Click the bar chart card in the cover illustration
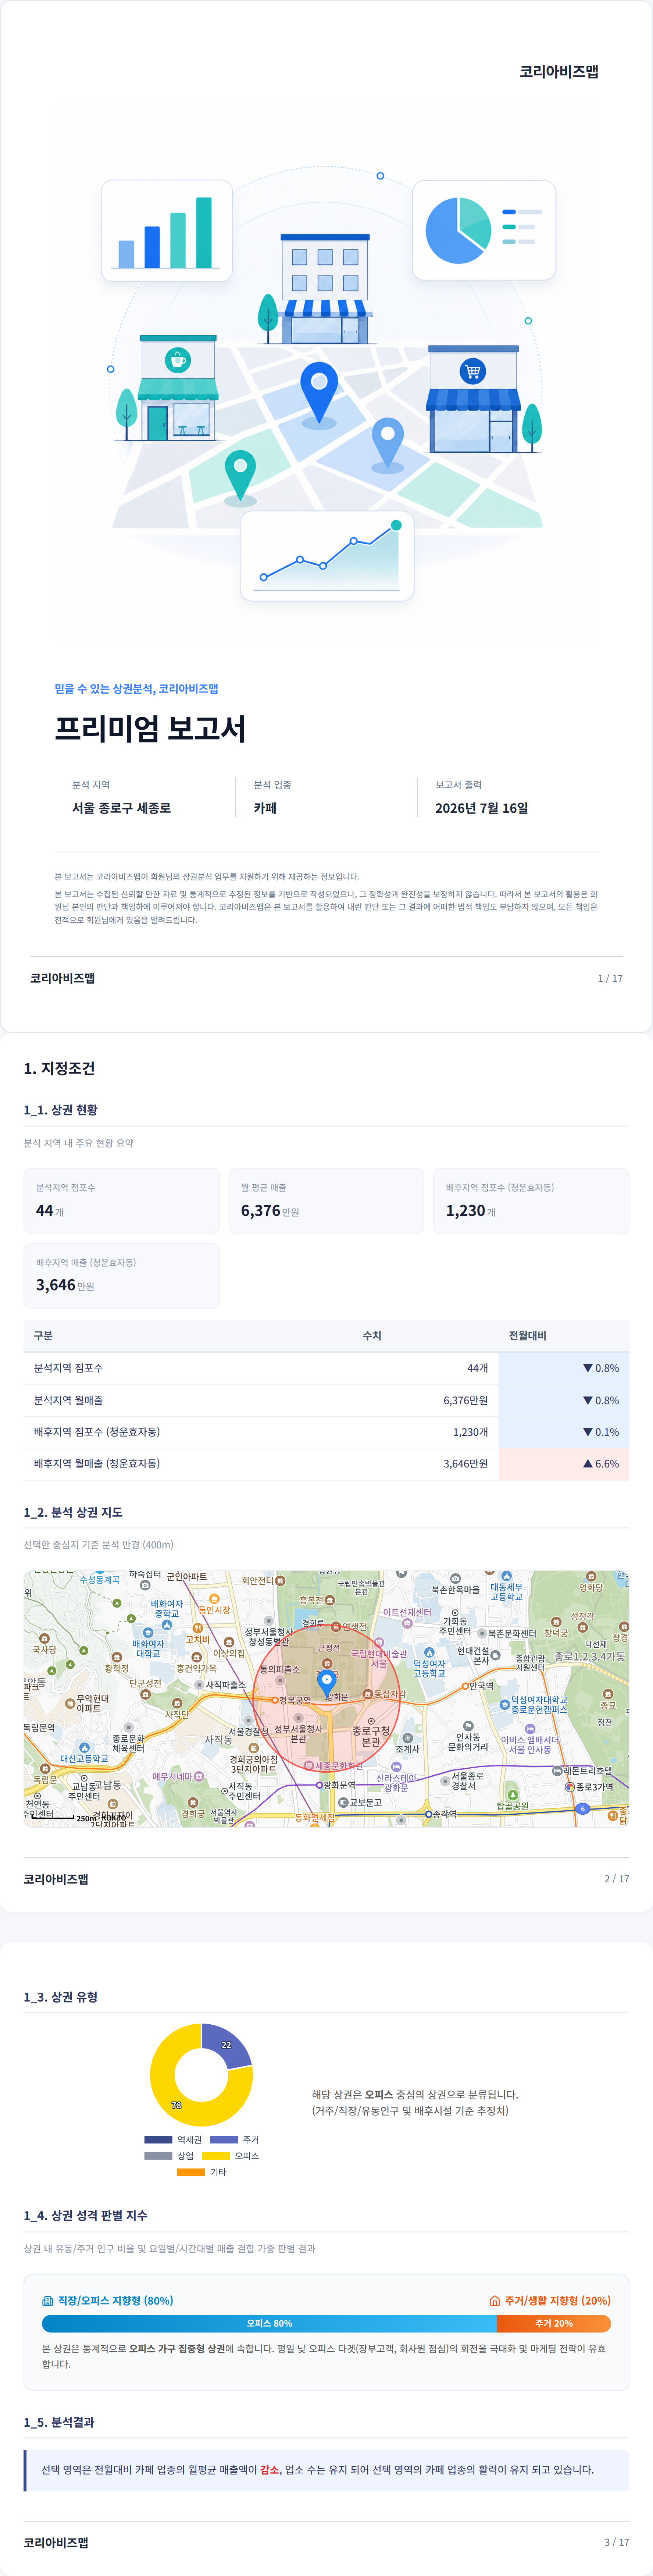This screenshot has height=2576, width=653. coord(167,231)
